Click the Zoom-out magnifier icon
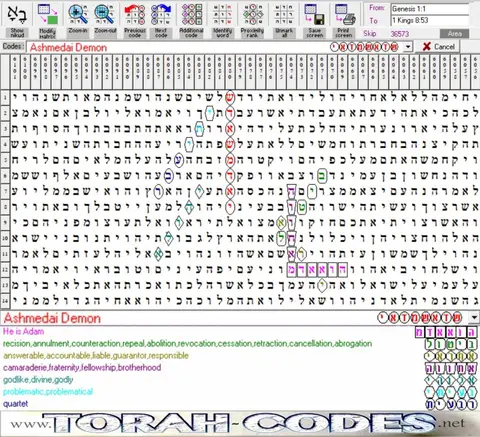 [x=105, y=15]
